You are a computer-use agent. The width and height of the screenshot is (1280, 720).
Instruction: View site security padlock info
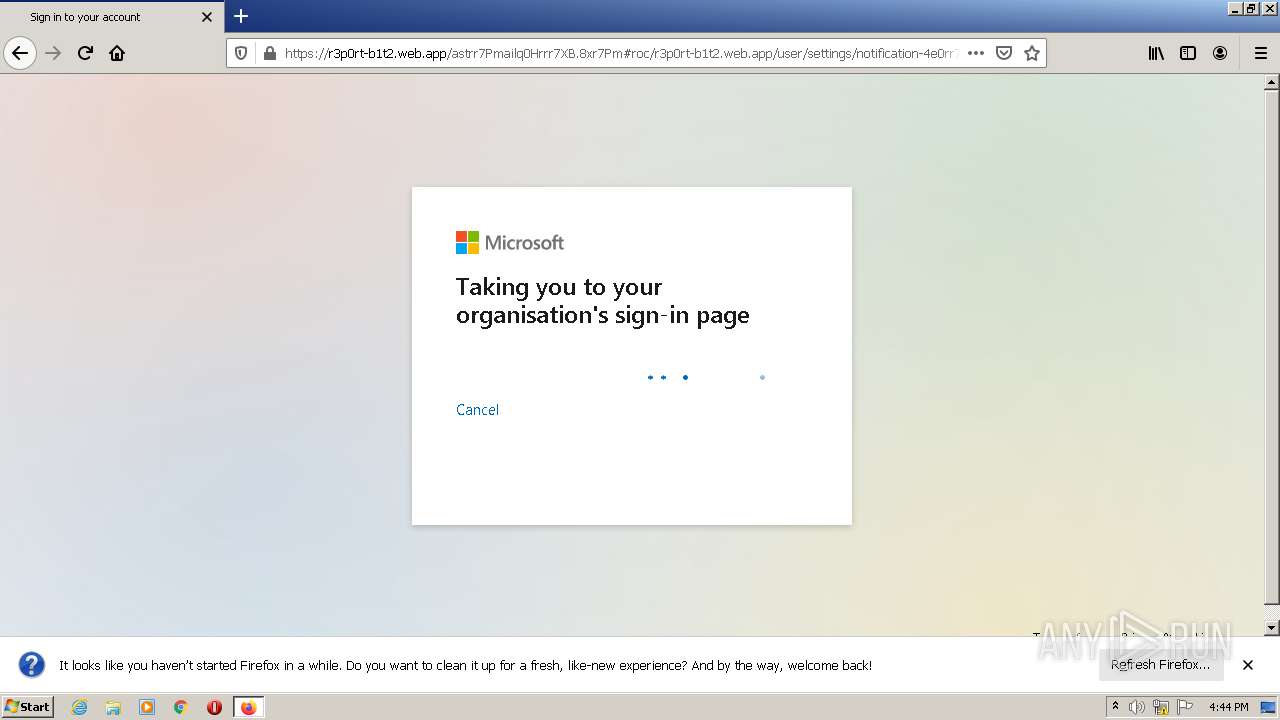pyautogui.click(x=269, y=53)
